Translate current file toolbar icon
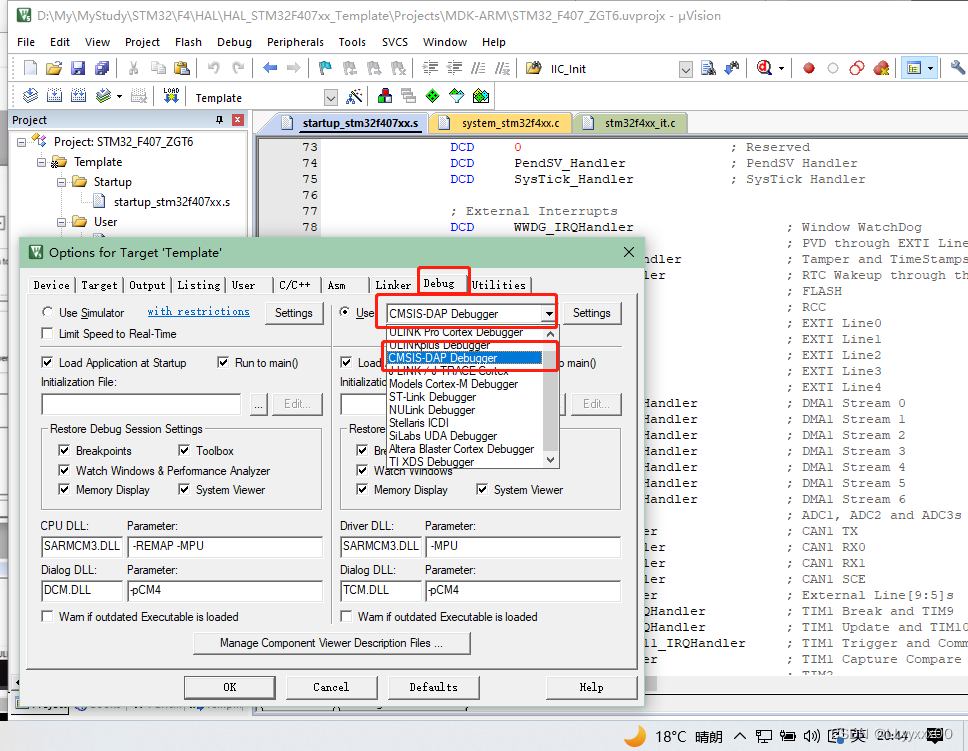 pyautogui.click(x=30, y=96)
